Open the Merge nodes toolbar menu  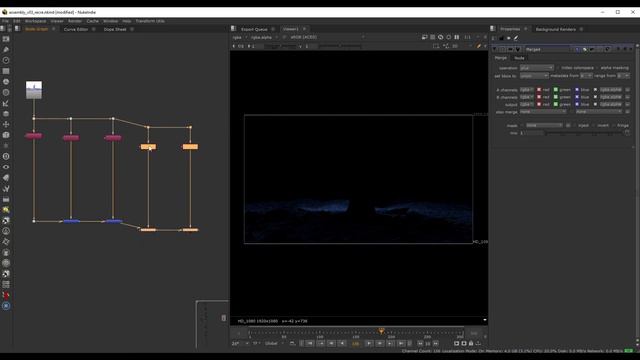click(x=6, y=114)
